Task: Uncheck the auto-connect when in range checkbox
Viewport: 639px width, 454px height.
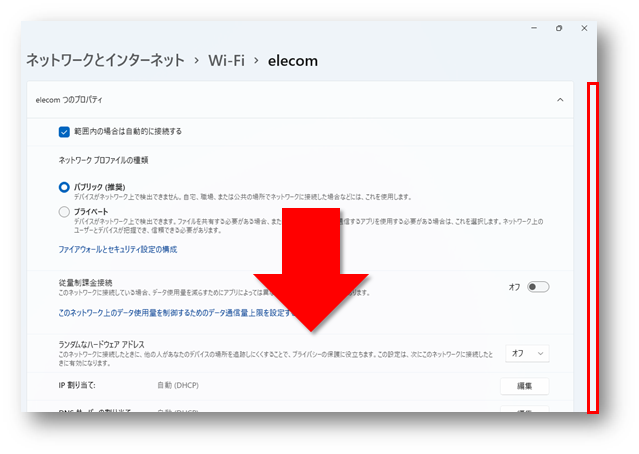Action: [64, 132]
